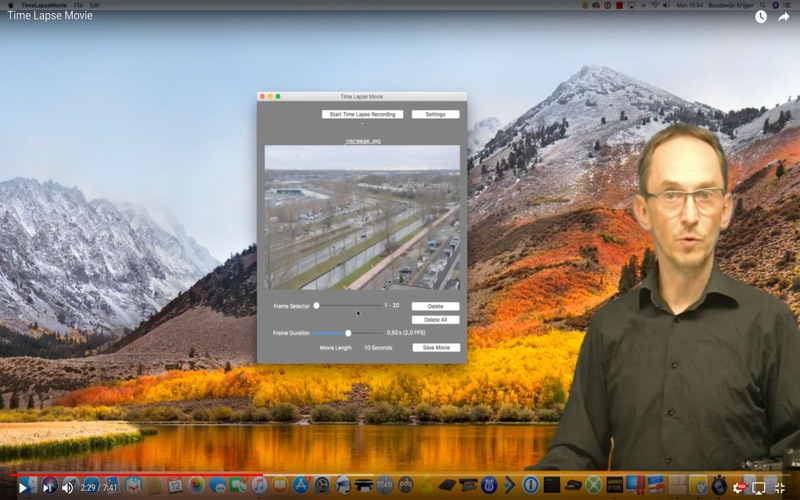Click the Wi-Fi icon in the menu bar
Viewport: 800px width, 500px height.
[655, 5]
